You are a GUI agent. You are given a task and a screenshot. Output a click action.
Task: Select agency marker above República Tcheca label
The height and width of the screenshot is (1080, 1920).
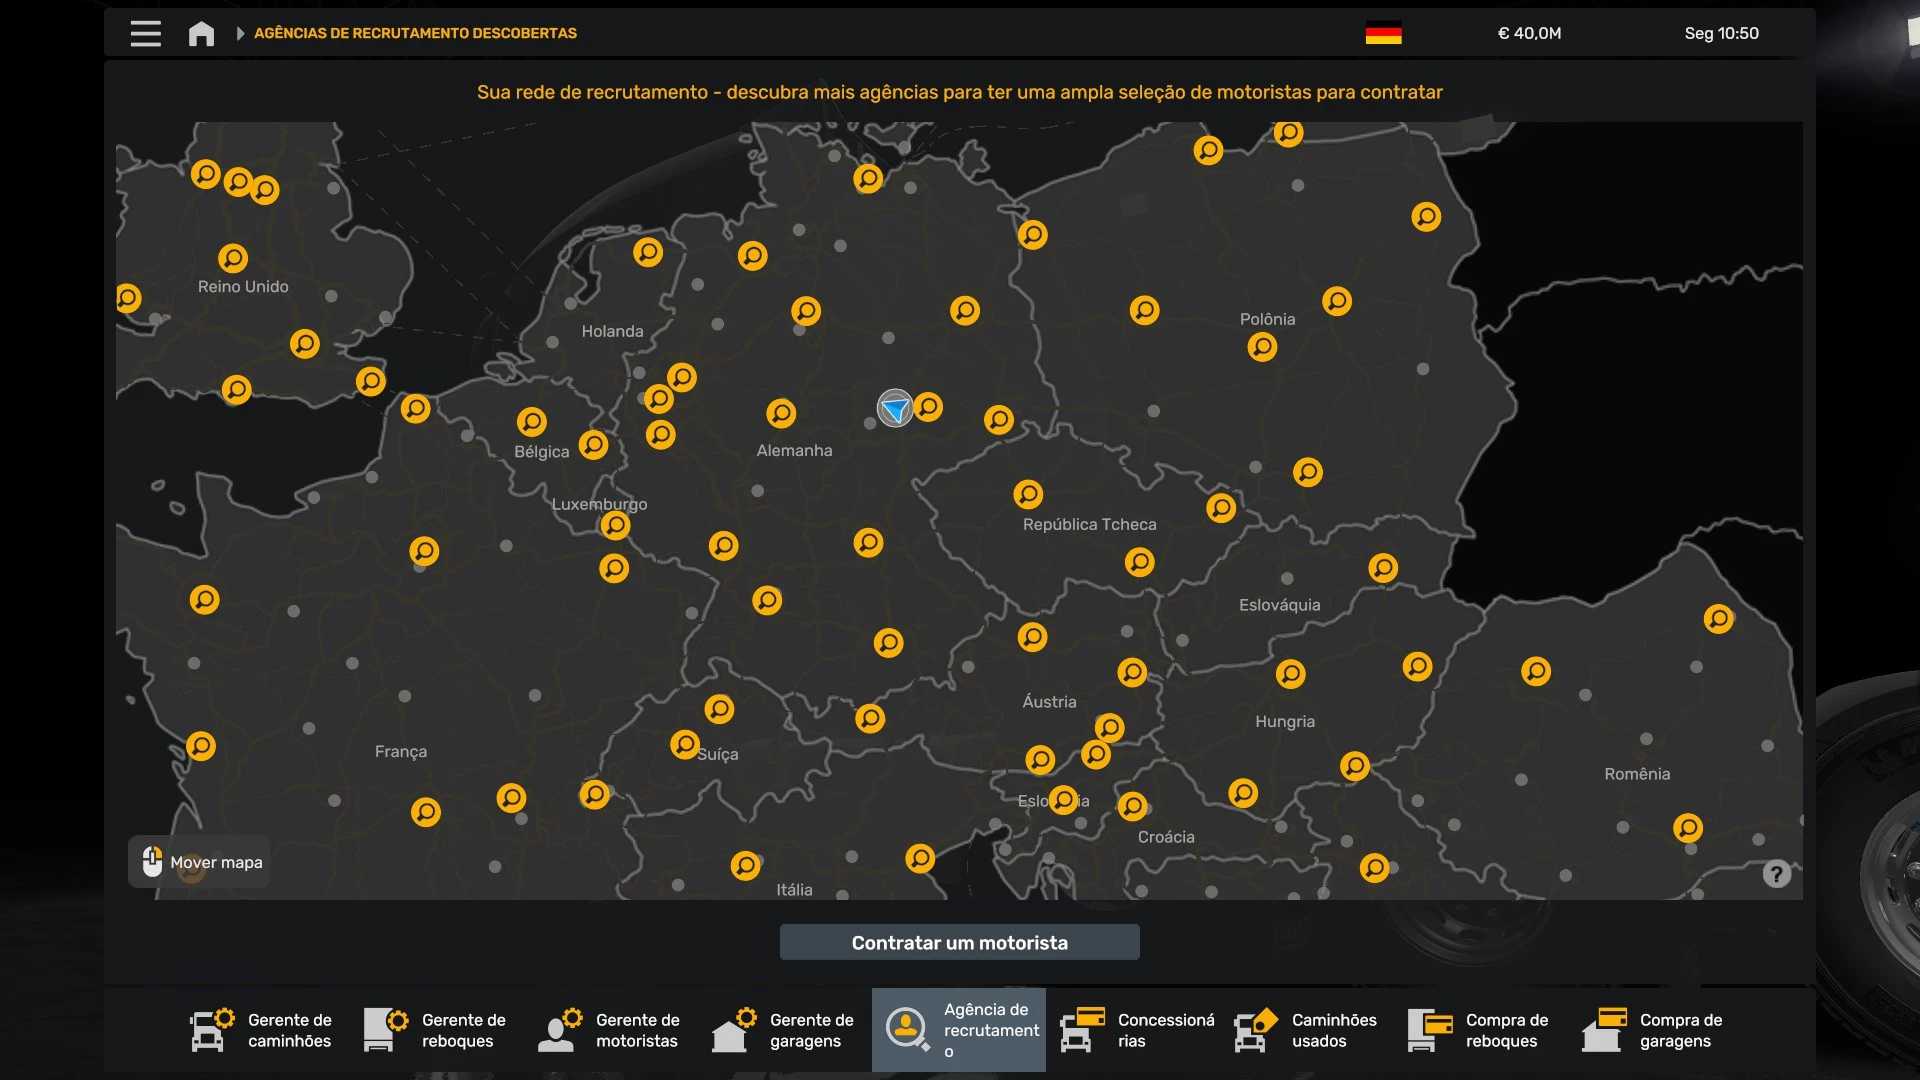tap(1028, 494)
